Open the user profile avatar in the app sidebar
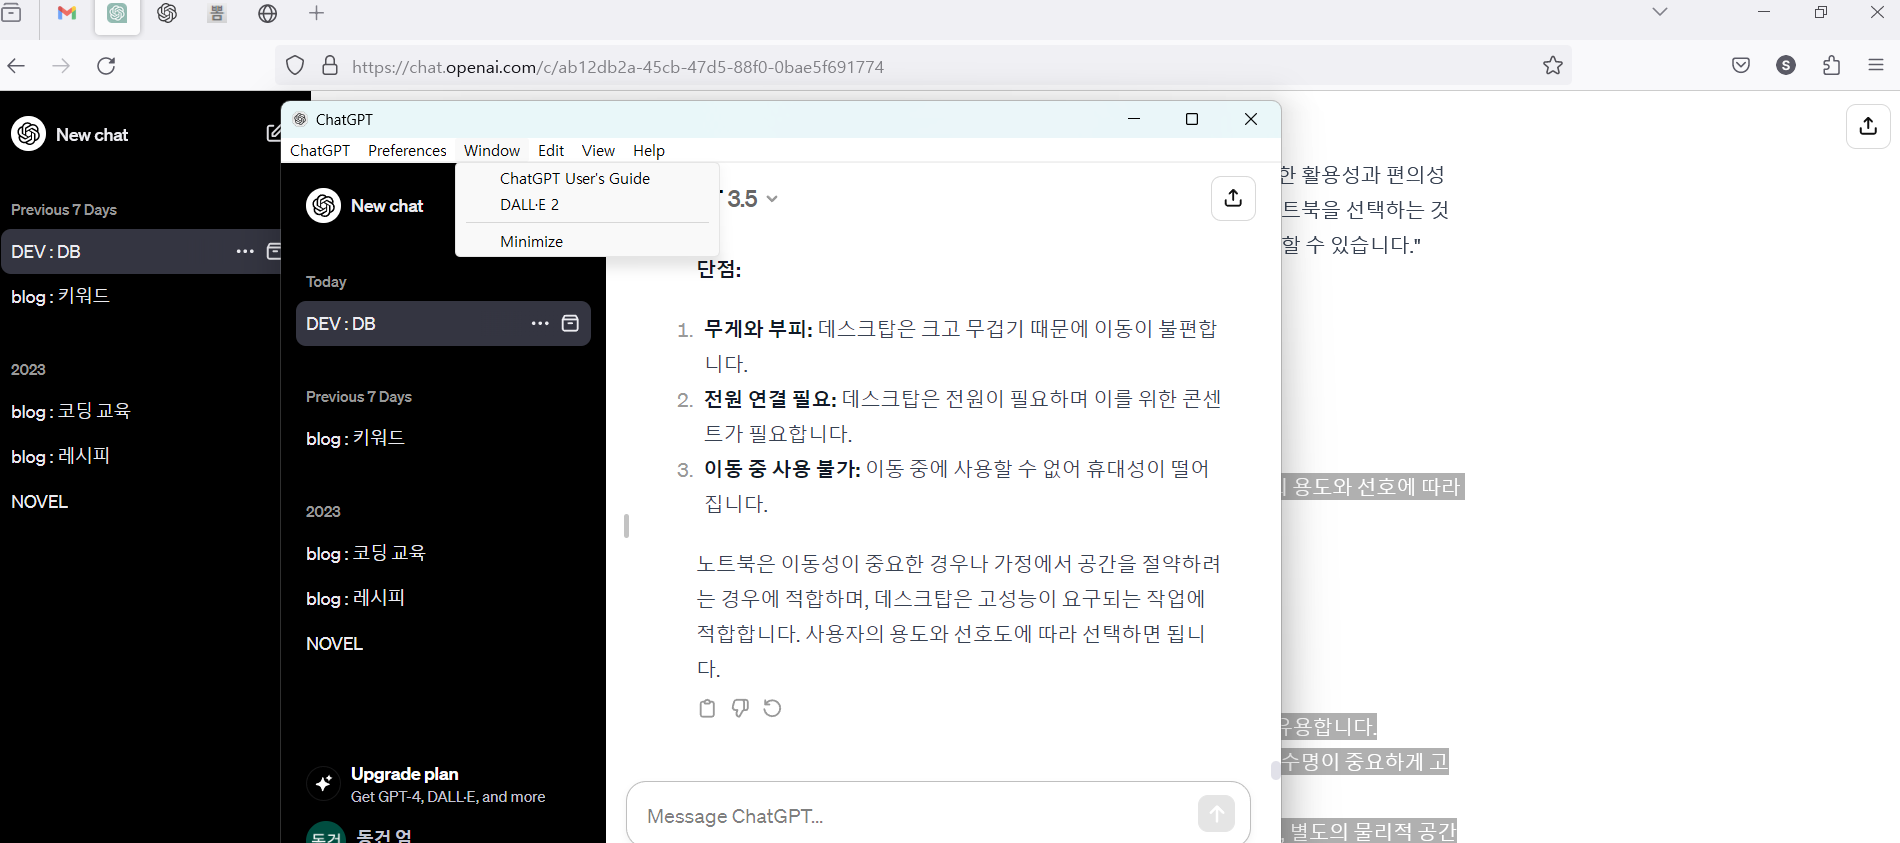 click(325, 834)
